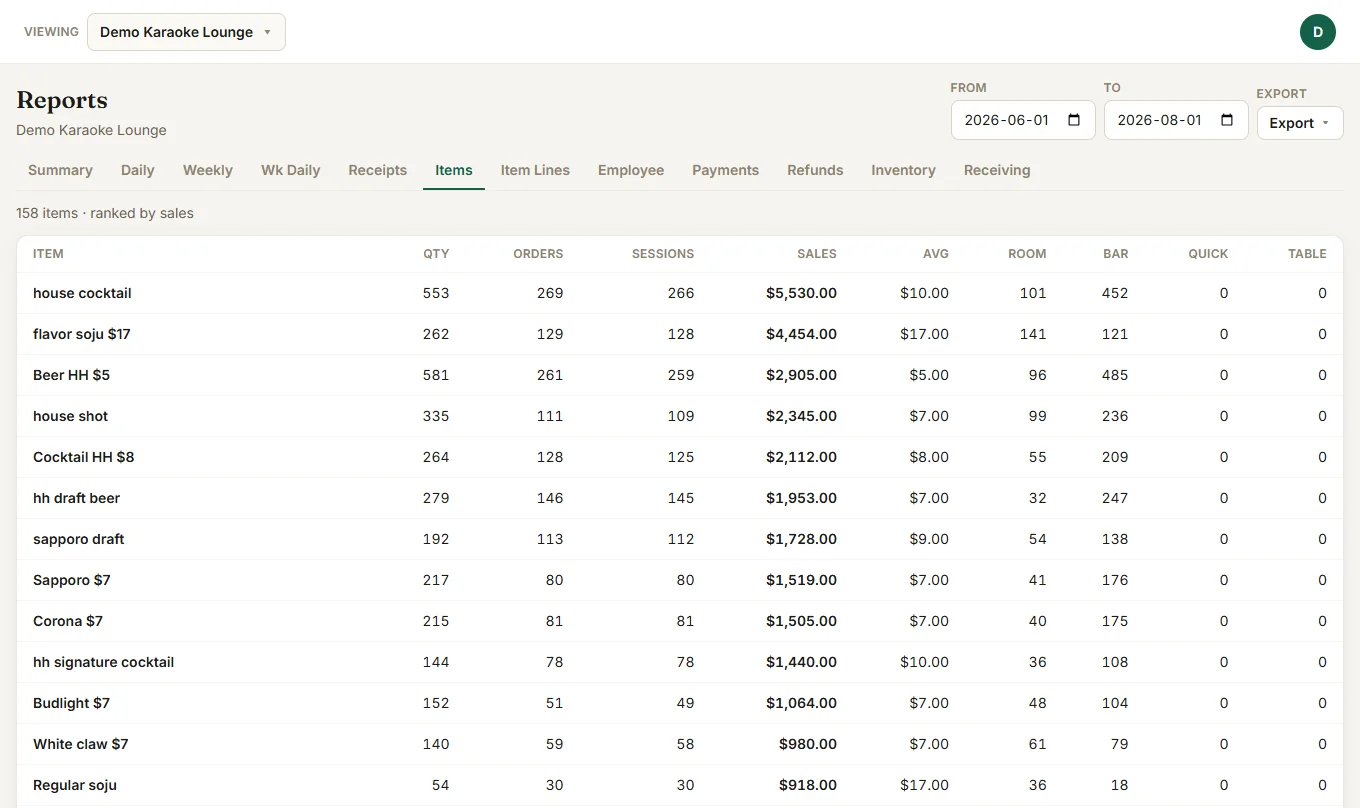Click the SALES column header
The image size is (1360, 808).
click(x=817, y=254)
